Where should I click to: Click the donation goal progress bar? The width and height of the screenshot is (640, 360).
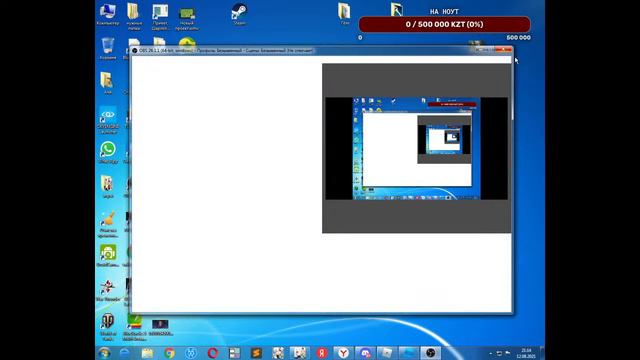coord(444,24)
